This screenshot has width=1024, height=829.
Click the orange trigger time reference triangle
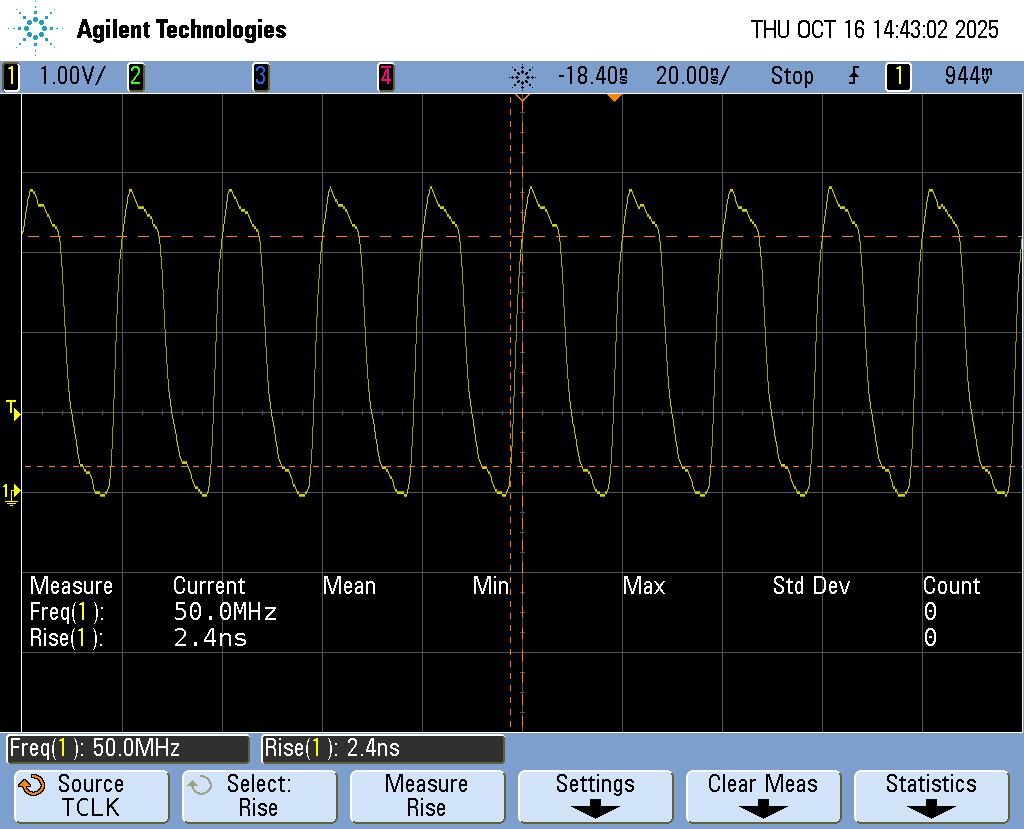point(614,97)
